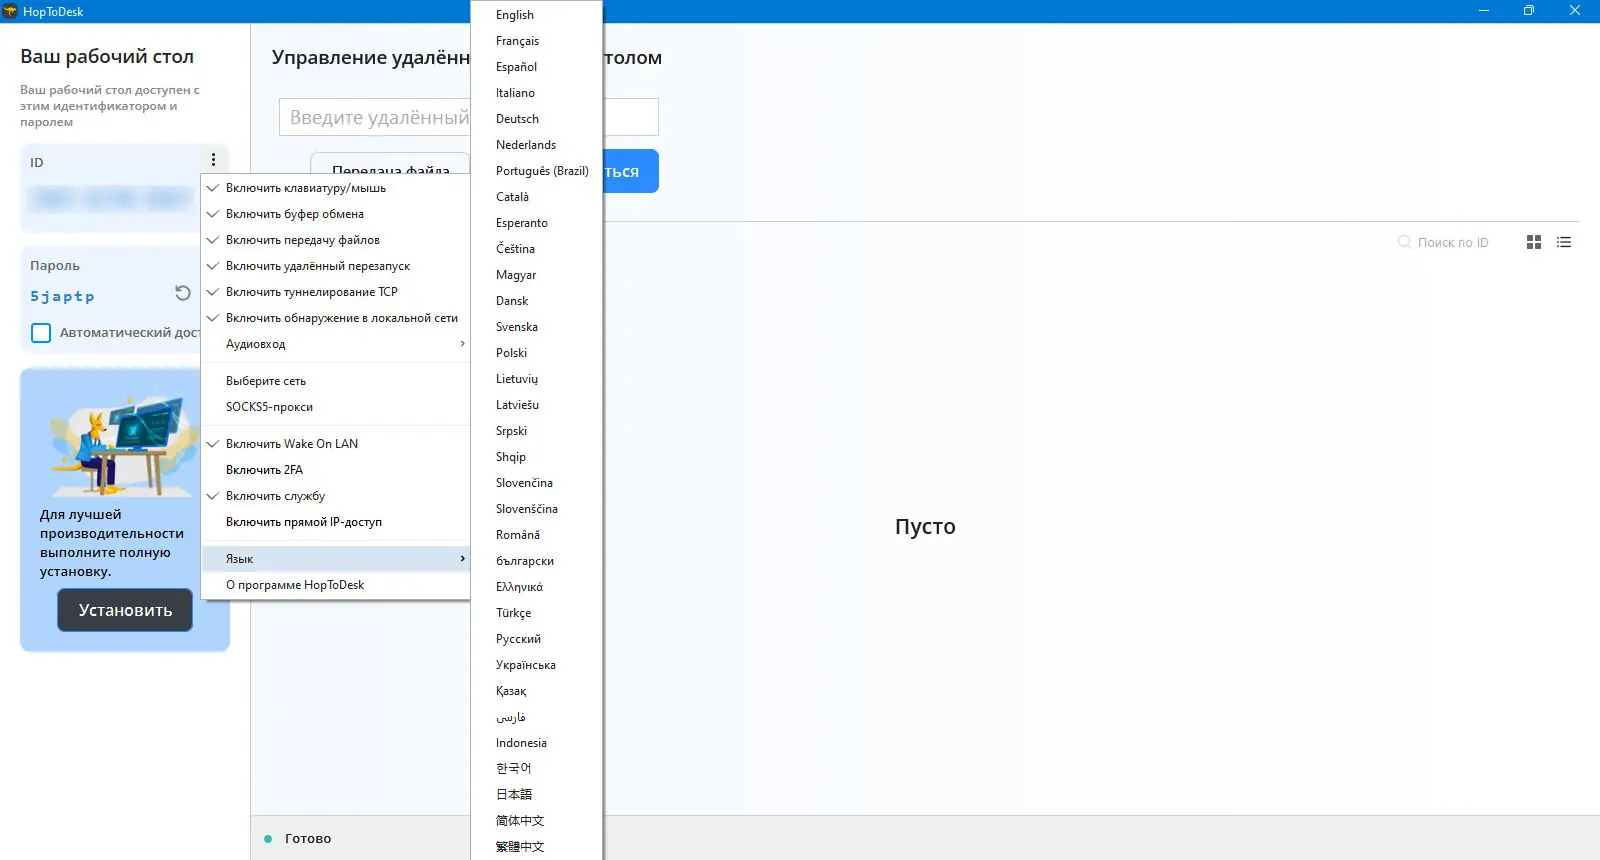Screen dimensions: 1600x860
Task: Choose Français language
Action: click(x=537, y=41)
